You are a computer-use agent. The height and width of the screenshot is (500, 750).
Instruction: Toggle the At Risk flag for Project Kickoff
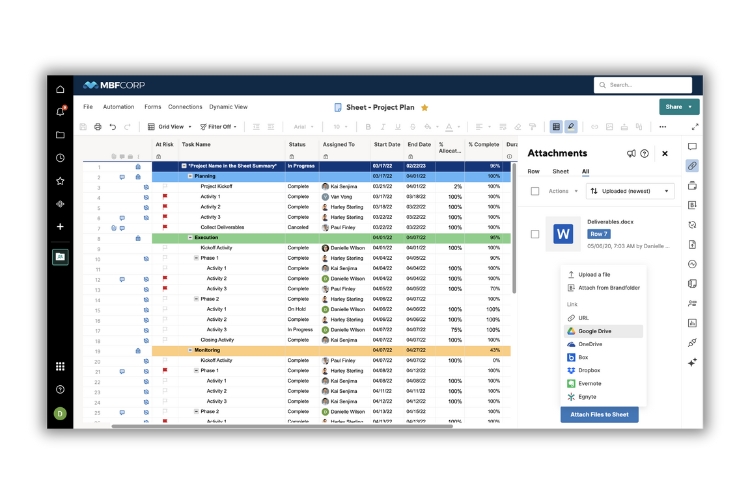(165, 186)
